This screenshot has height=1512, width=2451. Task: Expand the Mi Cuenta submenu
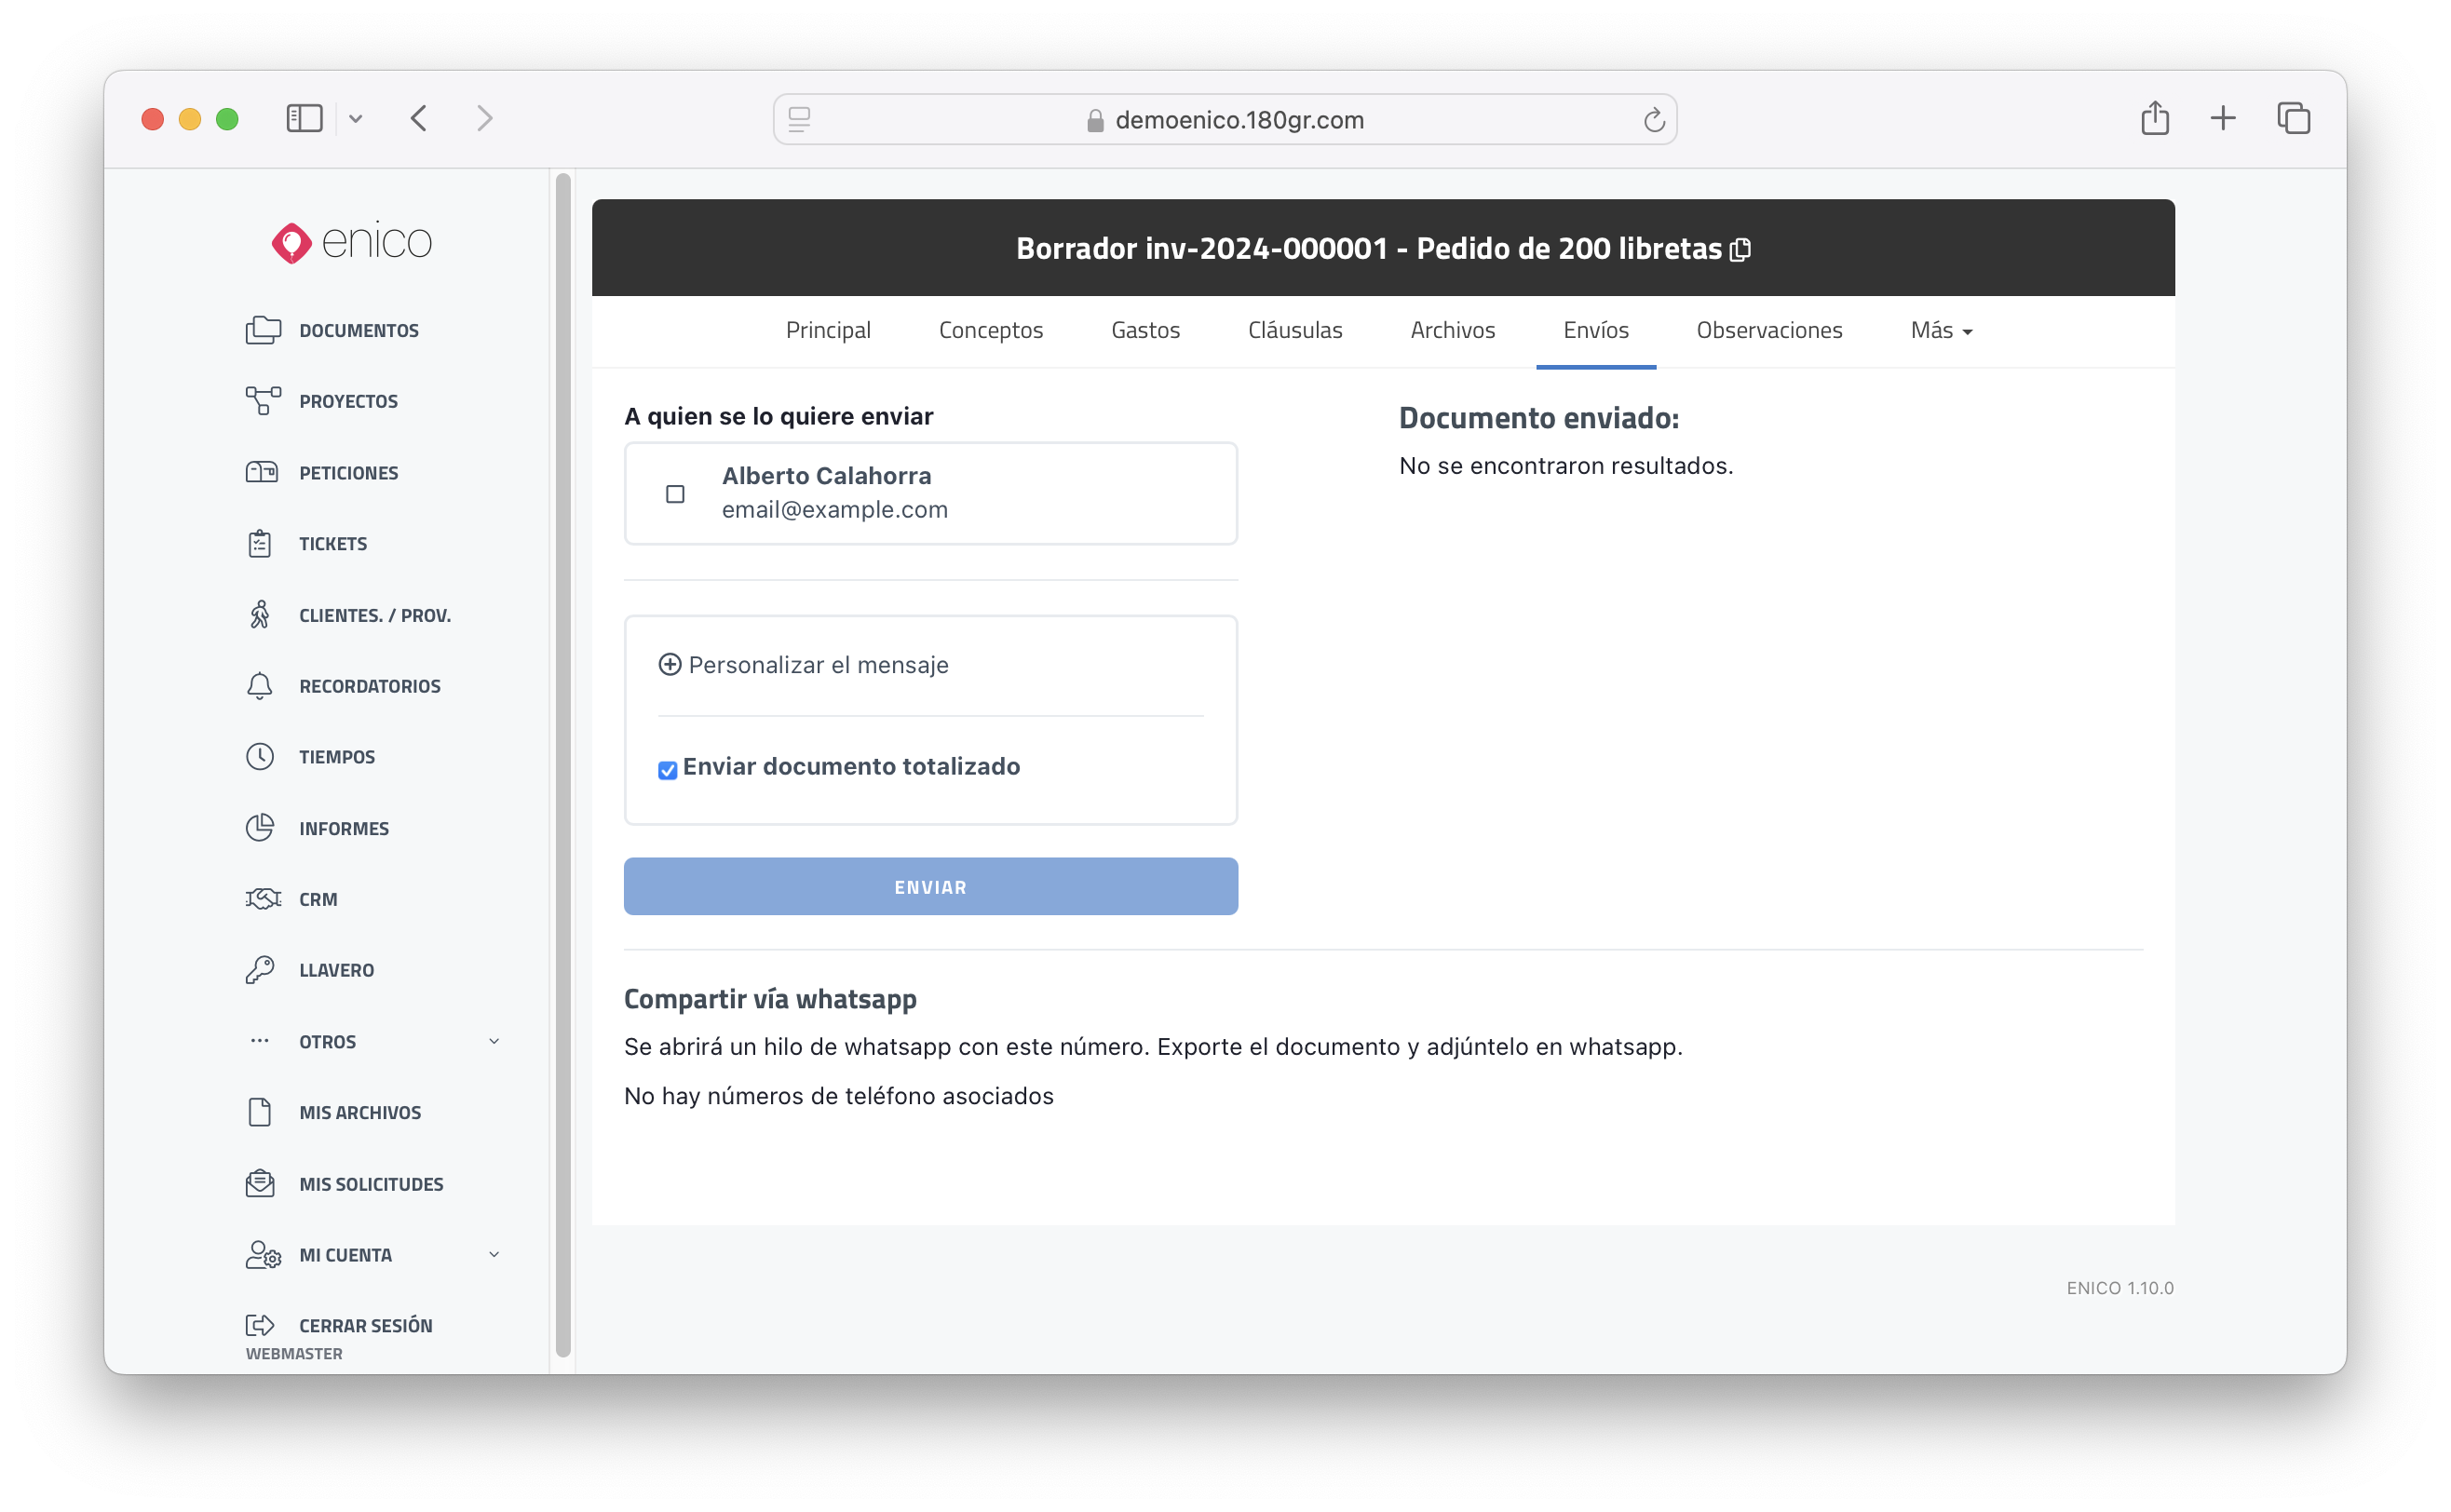pyautogui.click(x=494, y=1255)
